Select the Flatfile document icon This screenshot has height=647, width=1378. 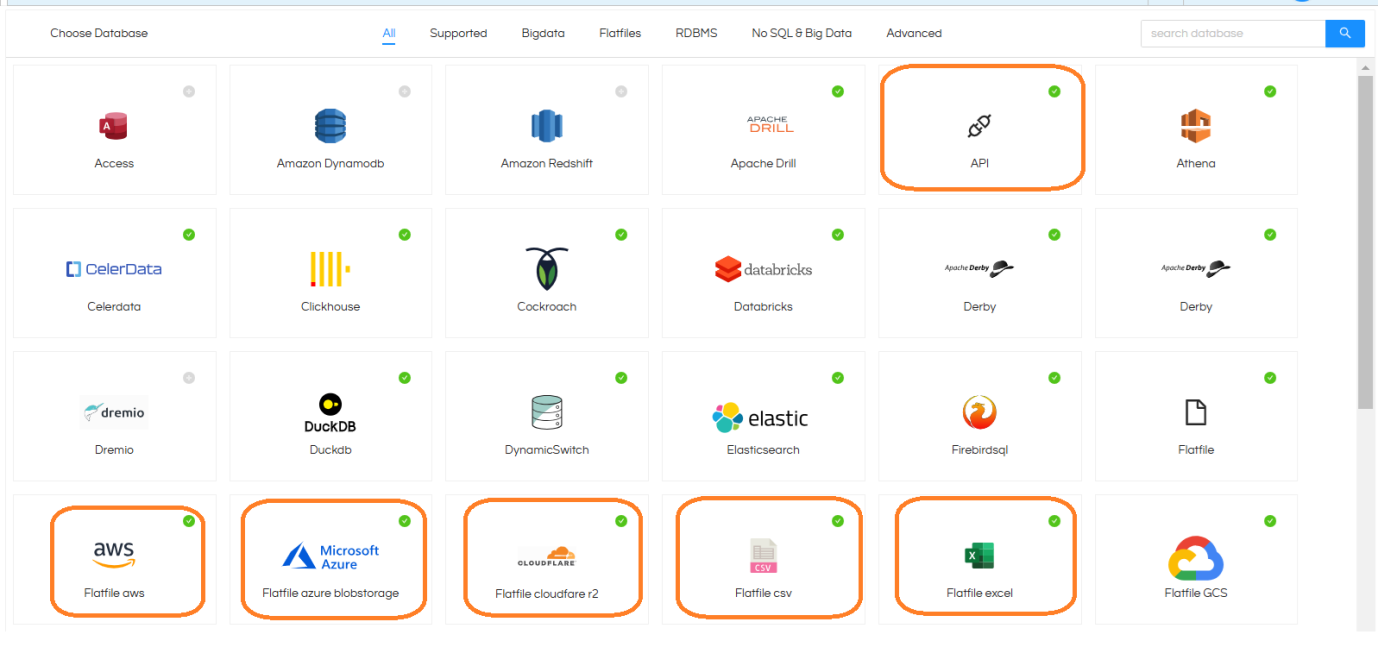(x=1195, y=412)
